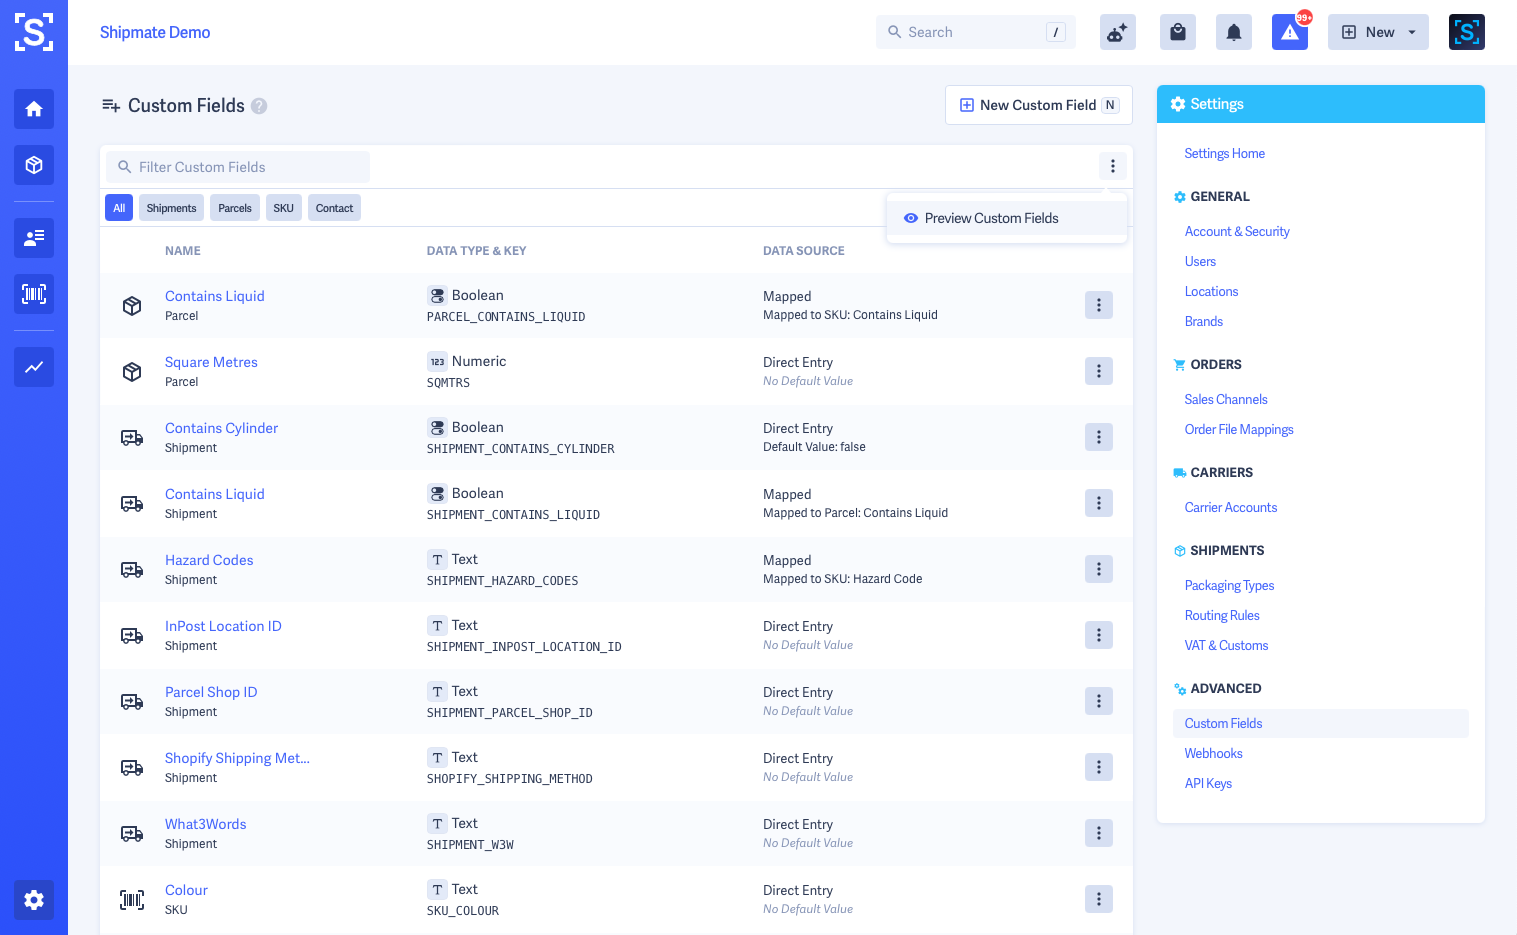Open Webhooks settings
1517x935 pixels.
1213,753
